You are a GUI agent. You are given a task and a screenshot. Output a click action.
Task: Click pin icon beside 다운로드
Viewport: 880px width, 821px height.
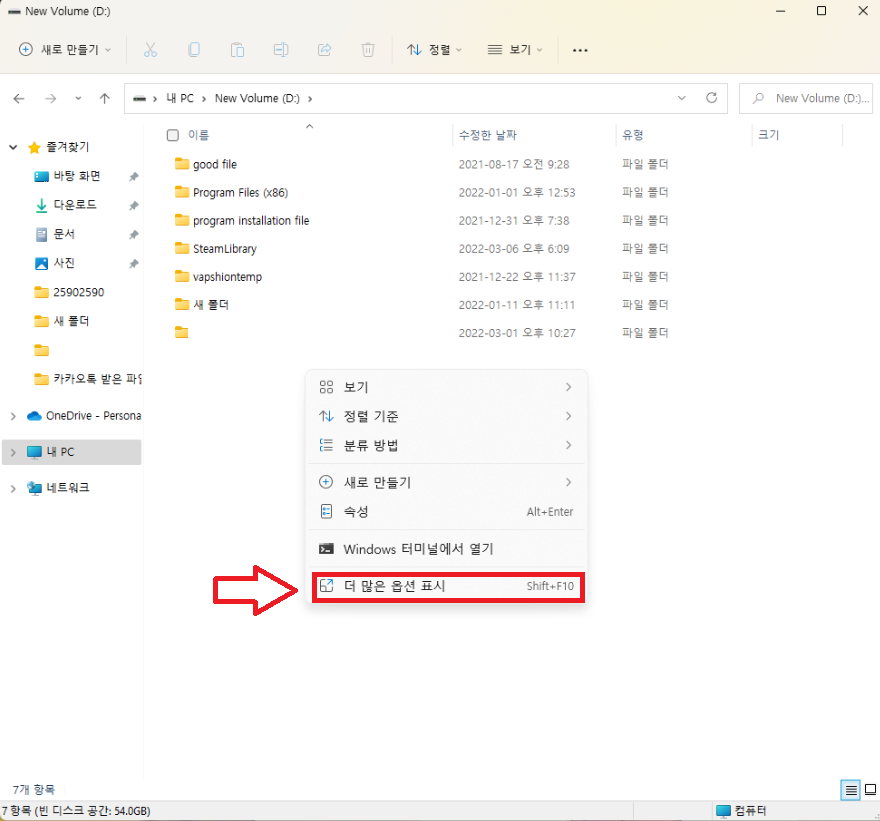pyautogui.click(x=134, y=206)
